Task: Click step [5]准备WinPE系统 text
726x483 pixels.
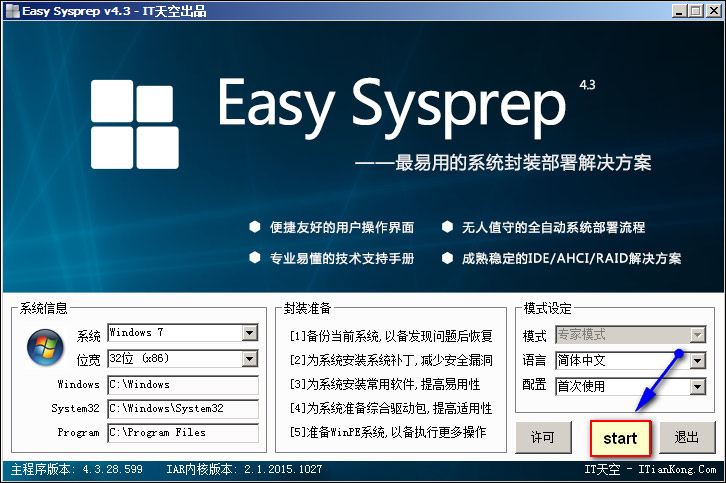Action: (x=388, y=432)
